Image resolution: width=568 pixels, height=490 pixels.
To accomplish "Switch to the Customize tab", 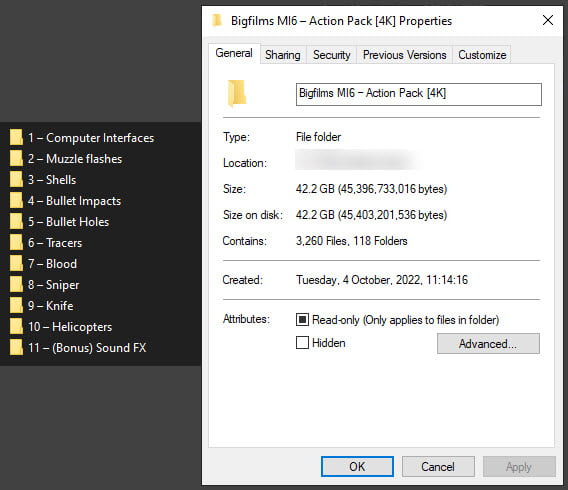I will (482, 55).
